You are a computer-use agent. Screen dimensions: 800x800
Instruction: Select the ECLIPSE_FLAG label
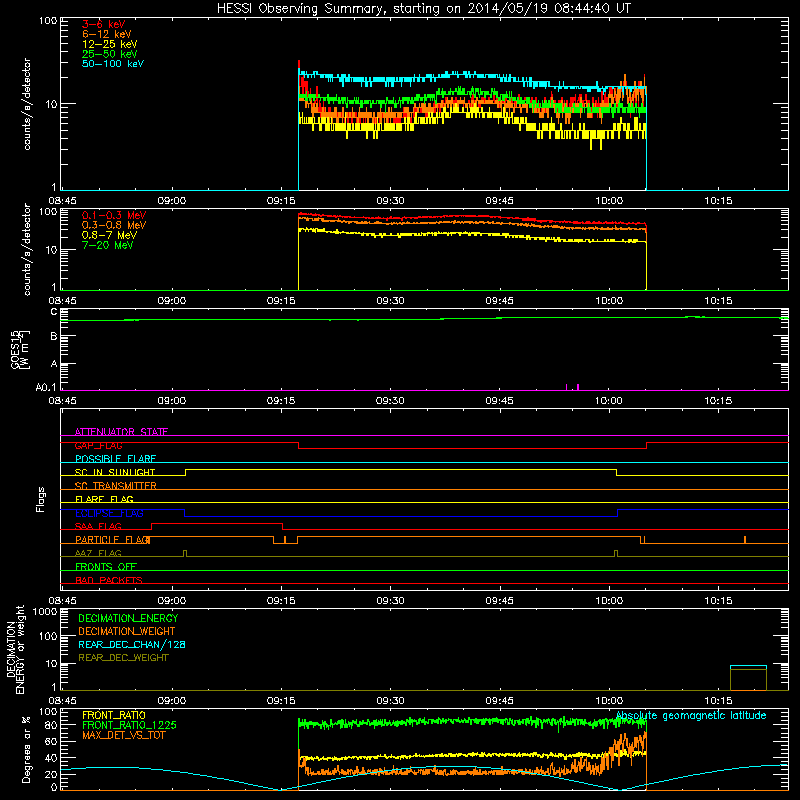(x=109, y=513)
